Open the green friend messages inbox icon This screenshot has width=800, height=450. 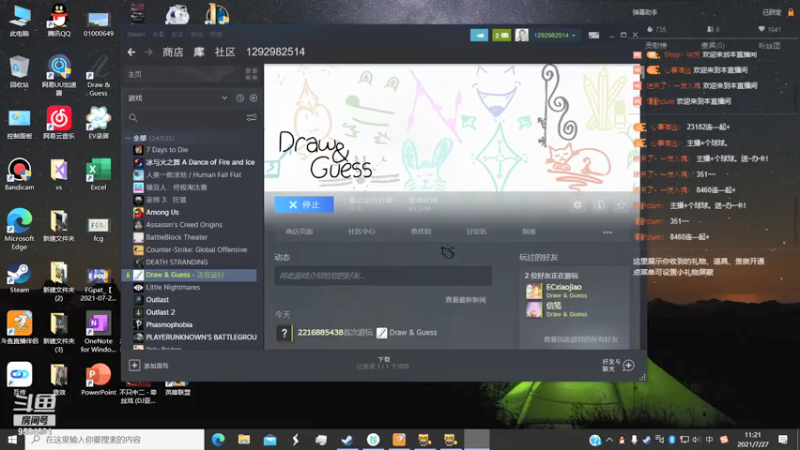click(502, 35)
